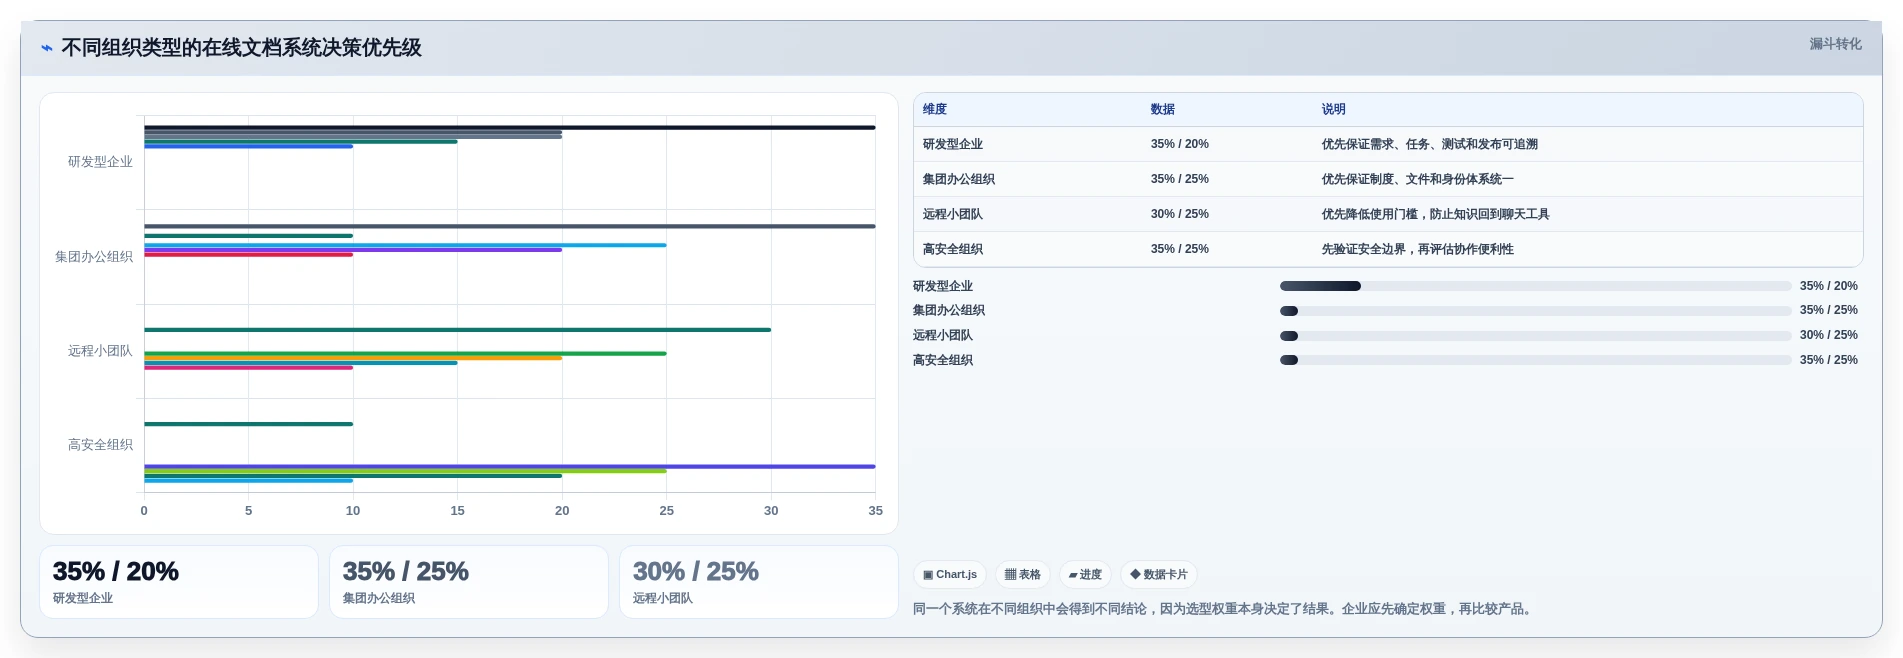The width and height of the screenshot is (1903, 658).
Task: Click the 远程小团队 progress bar
Action: (x=1535, y=336)
